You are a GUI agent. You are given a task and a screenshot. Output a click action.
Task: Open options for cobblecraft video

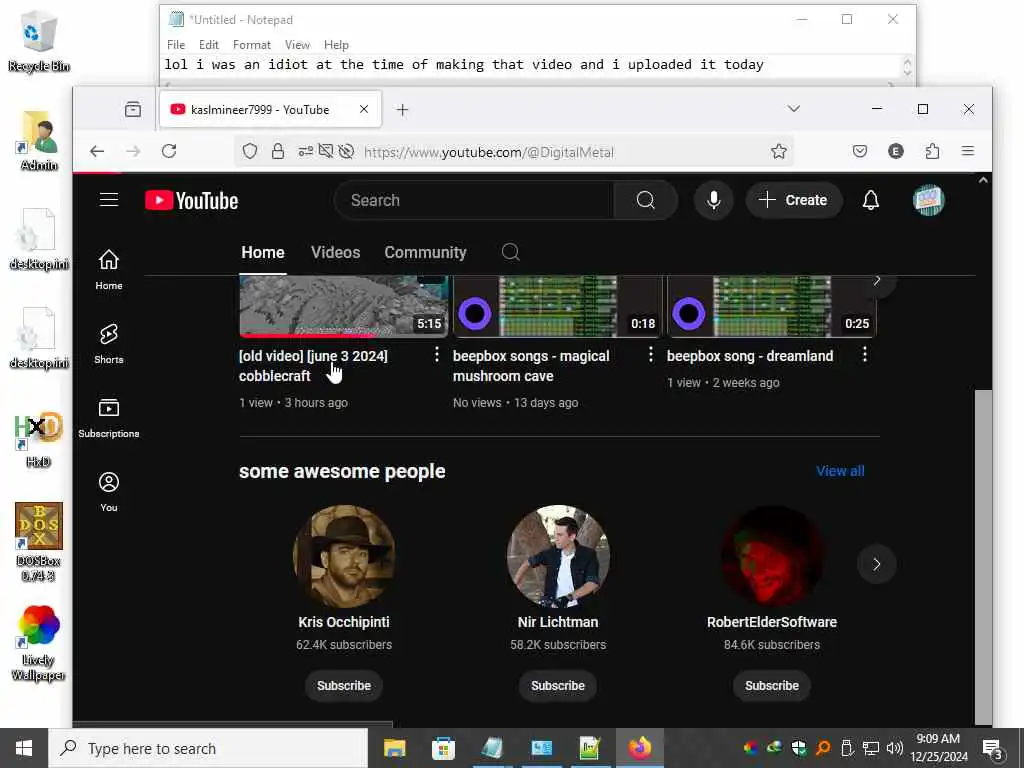[x=436, y=355]
